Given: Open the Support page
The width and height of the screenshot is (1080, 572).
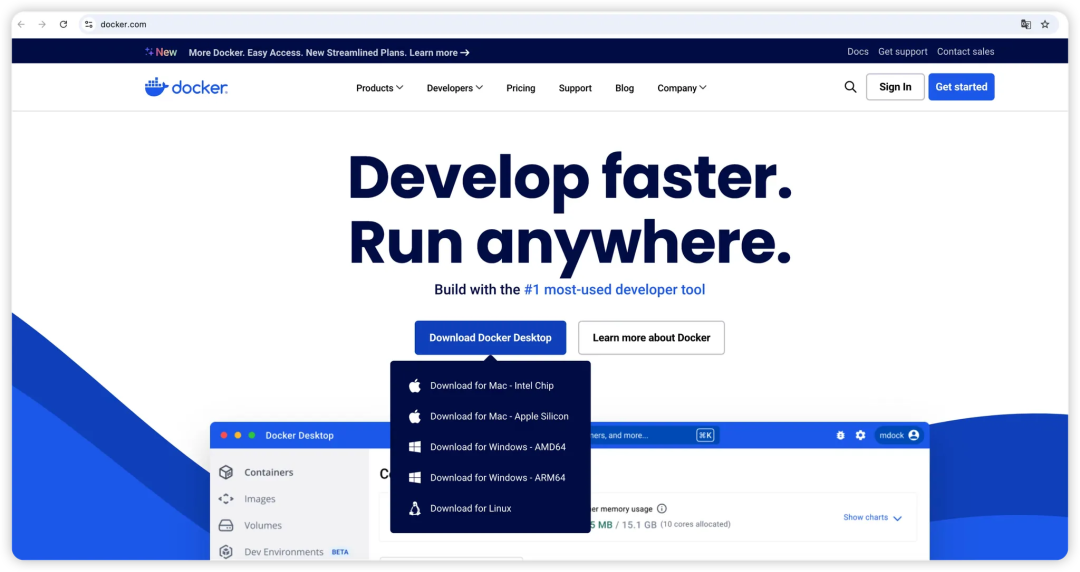Looking at the screenshot, I should point(575,88).
